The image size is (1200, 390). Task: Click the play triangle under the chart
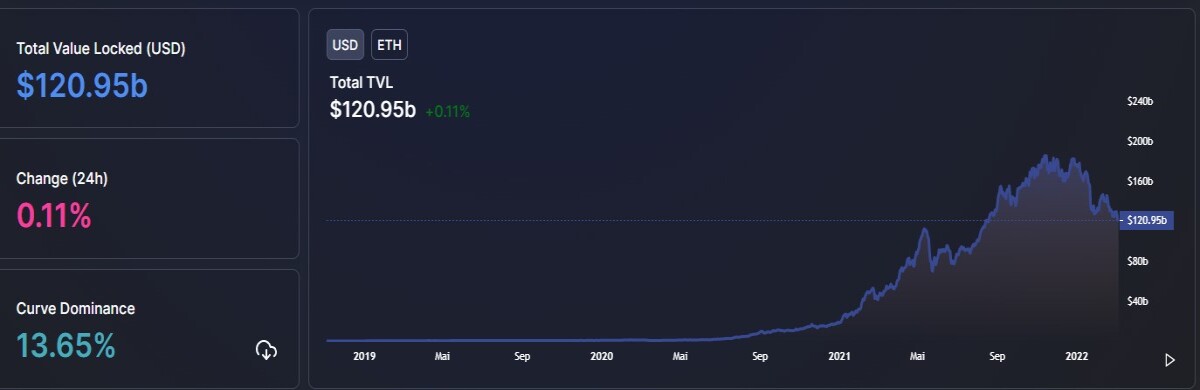(1170, 360)
